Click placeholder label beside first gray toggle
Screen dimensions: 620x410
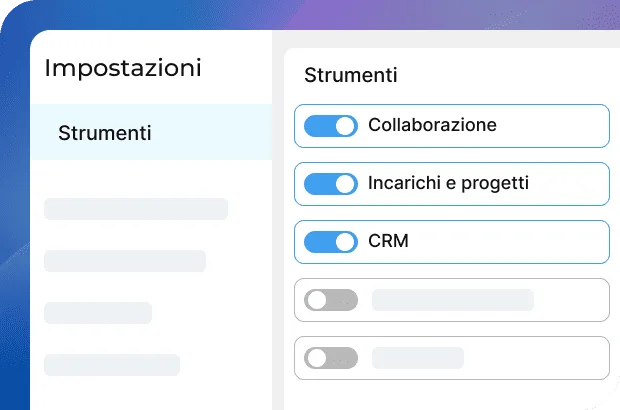tap(452, 300)
